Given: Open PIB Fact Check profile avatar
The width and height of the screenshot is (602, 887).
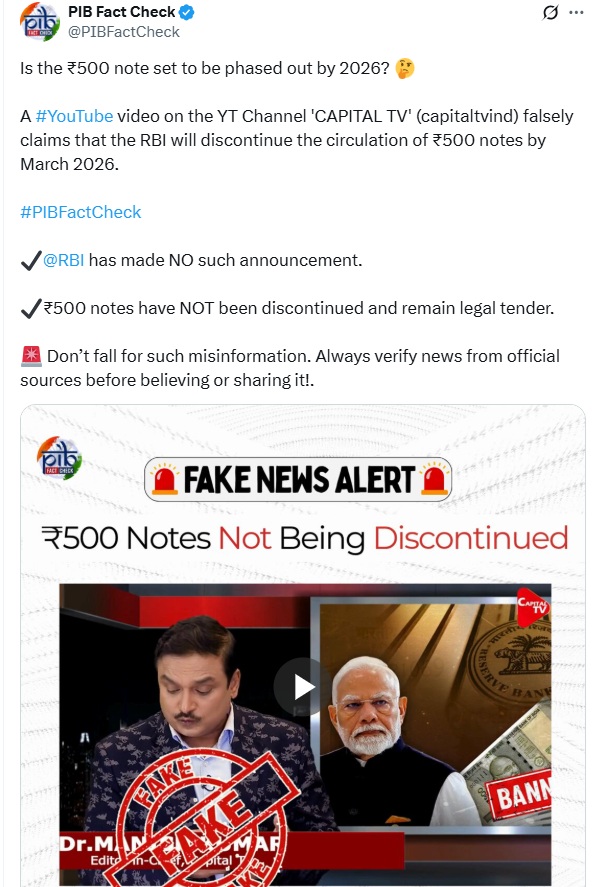Looking at the screenshot, I should point(40,22).
